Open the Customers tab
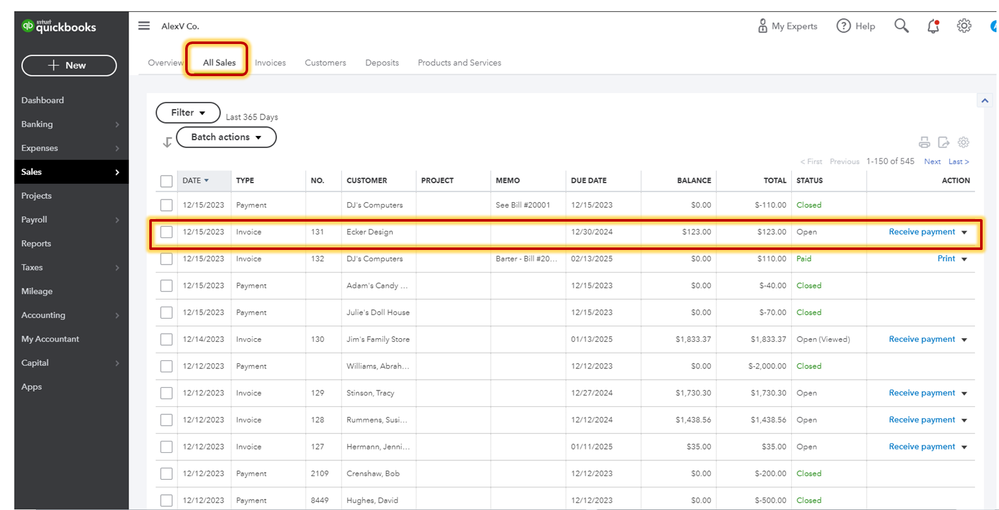 (326, 62)
